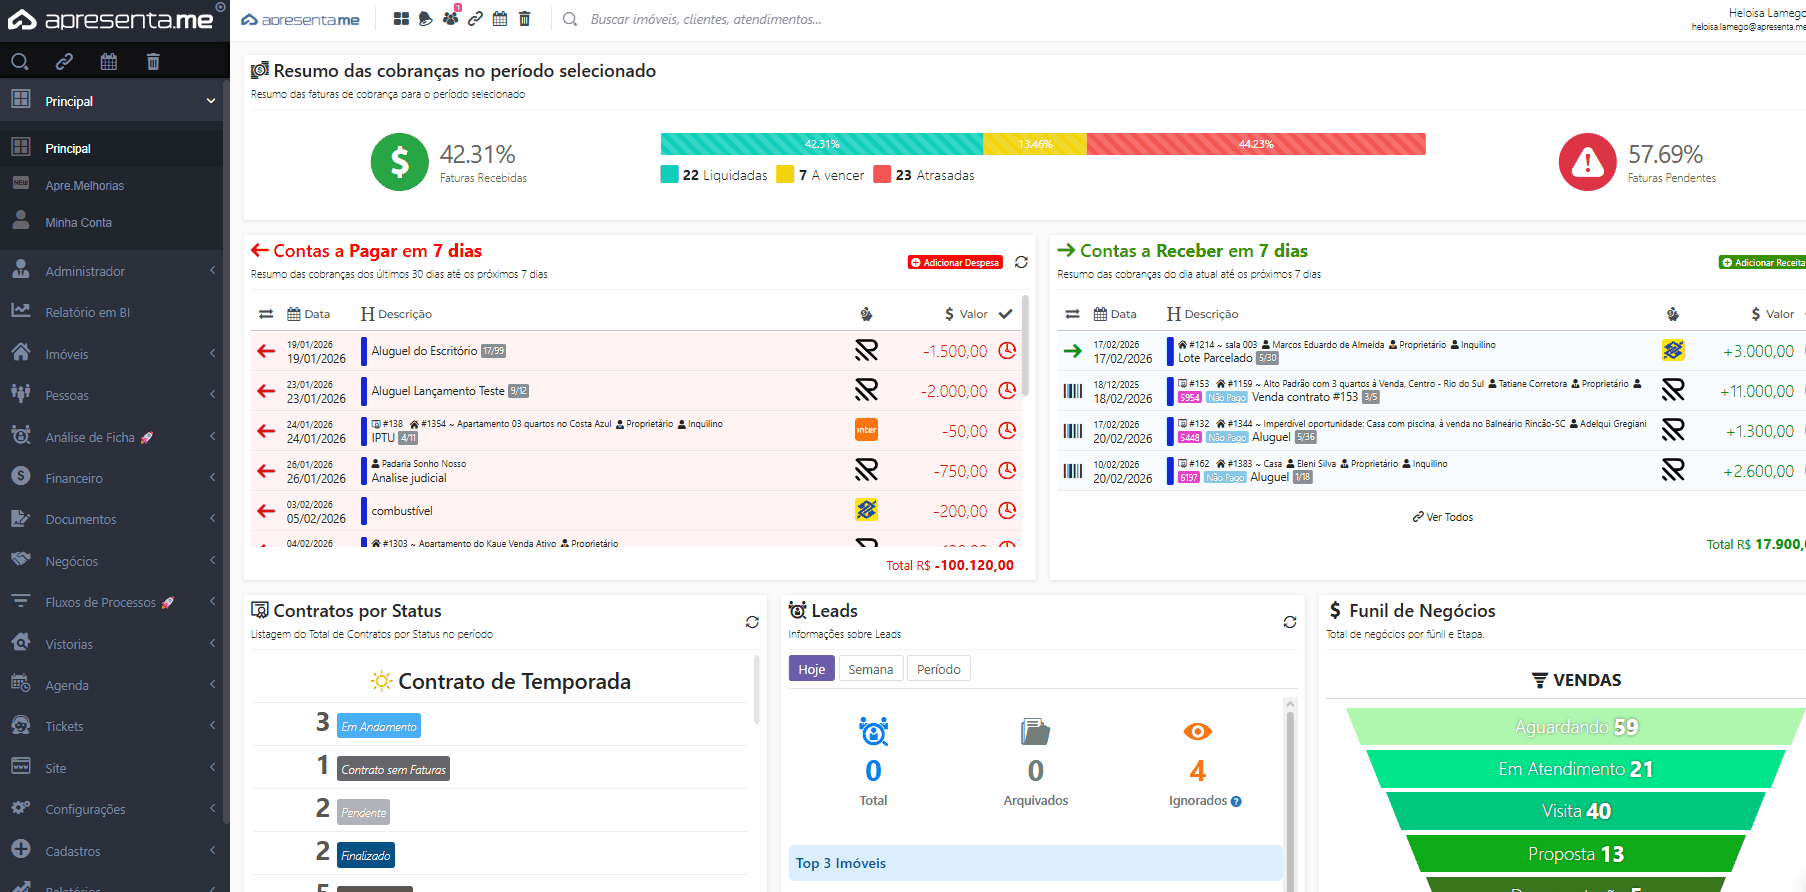Image resolution: width=1806 pixels, height=892 pixels.
Task: Open the users group icon with notification badge
Action: pyautogui.click(x=450, y=19)
